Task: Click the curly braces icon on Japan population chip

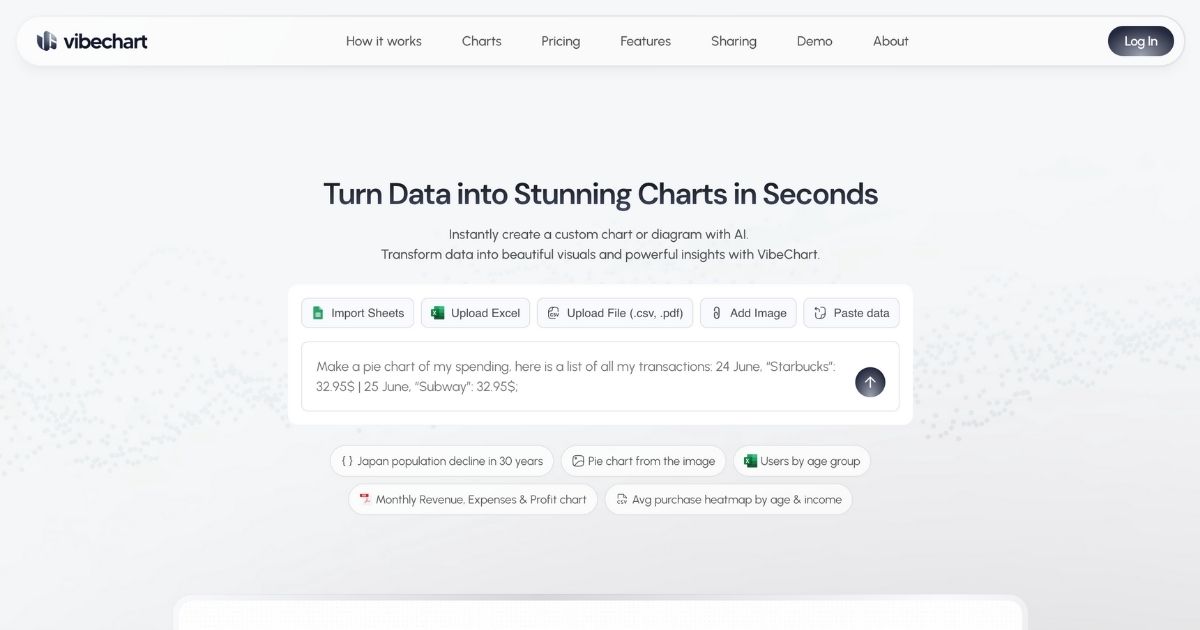Action: (349, 460)
